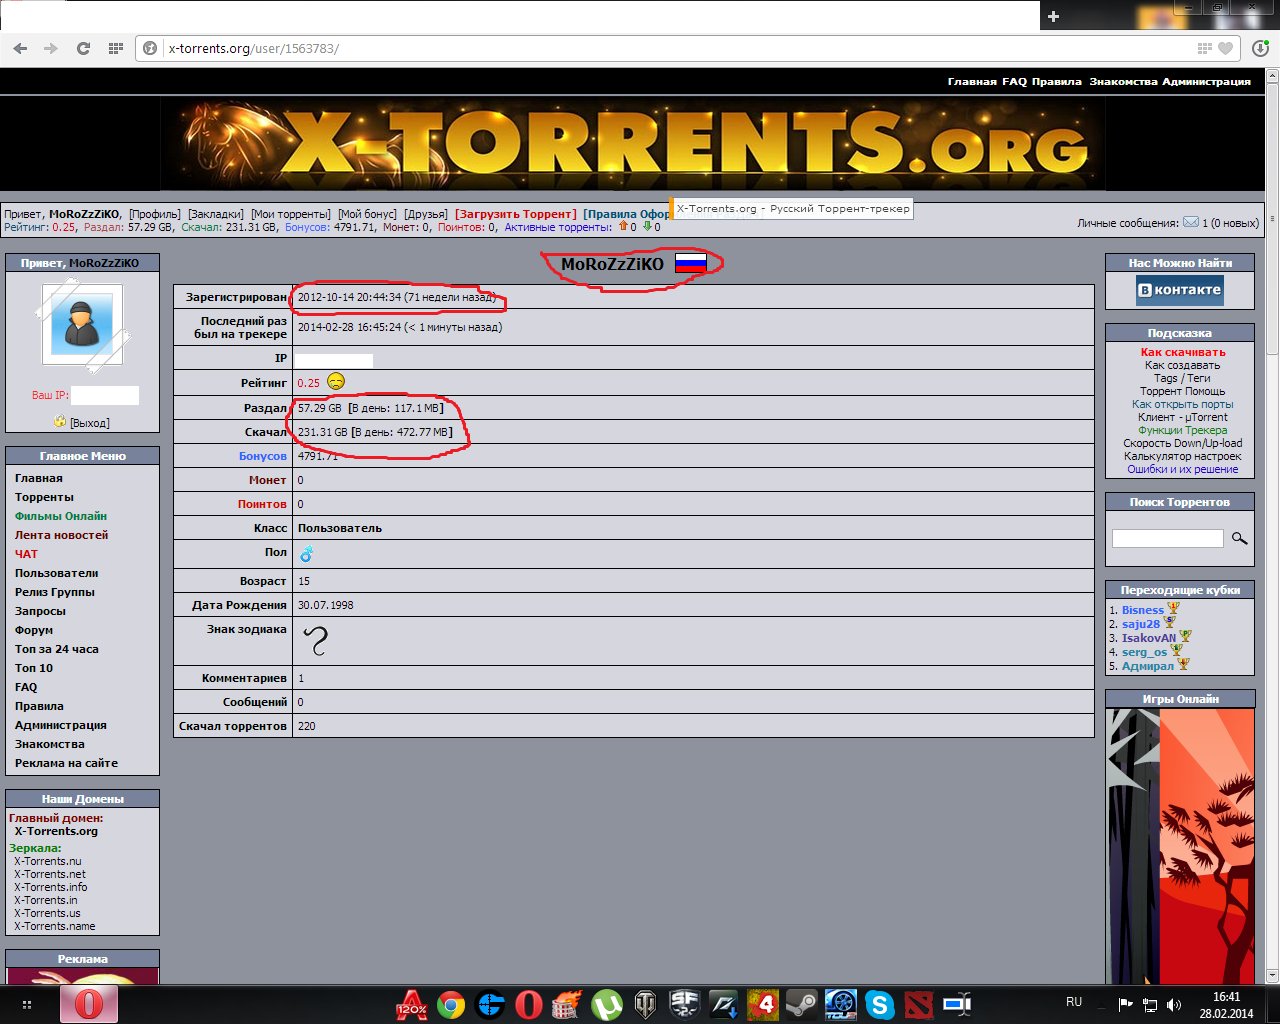Screen dimensions: 1280x1024
Task: Click the male gender icon
Action: pyautogui.click(x=306, y=553)
